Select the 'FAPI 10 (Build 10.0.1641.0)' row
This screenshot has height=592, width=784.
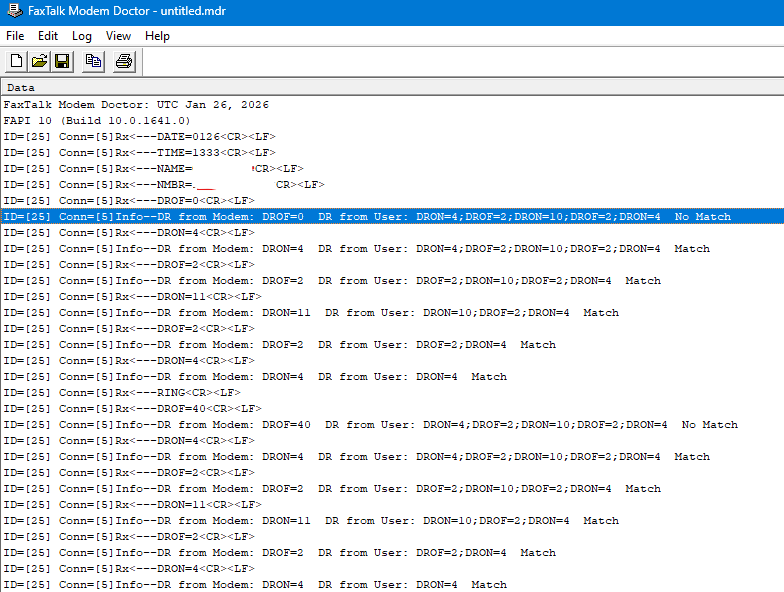(x=392, y=120)
